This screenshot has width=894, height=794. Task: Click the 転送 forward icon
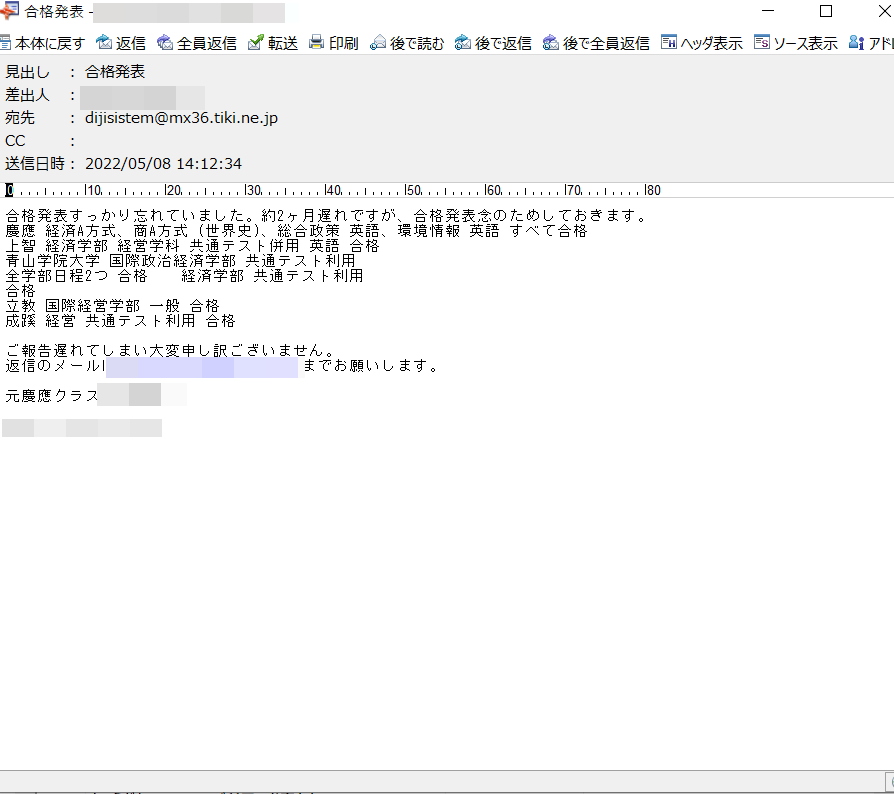[x=256, y=42]
